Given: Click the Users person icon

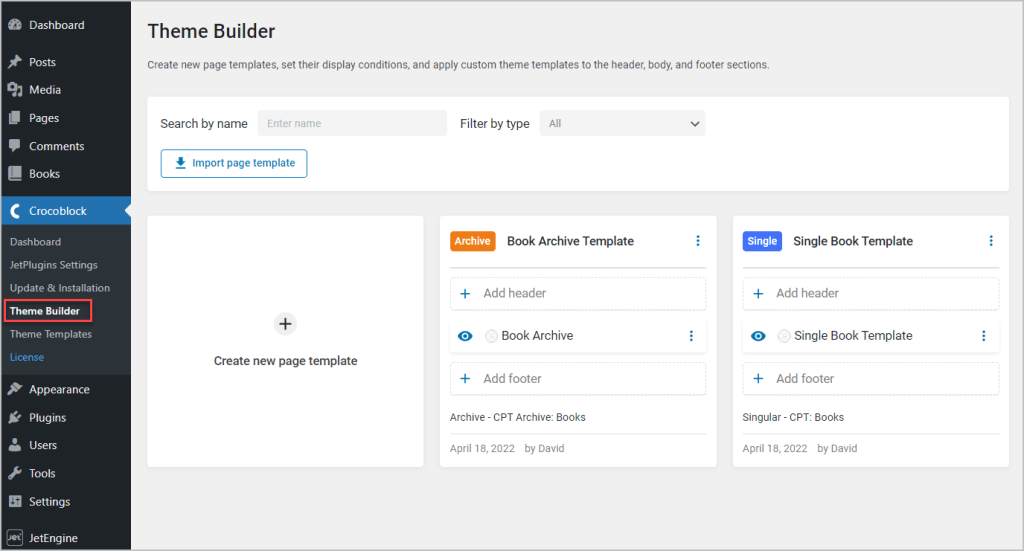Looking at the screenshot, I should 14,445.
